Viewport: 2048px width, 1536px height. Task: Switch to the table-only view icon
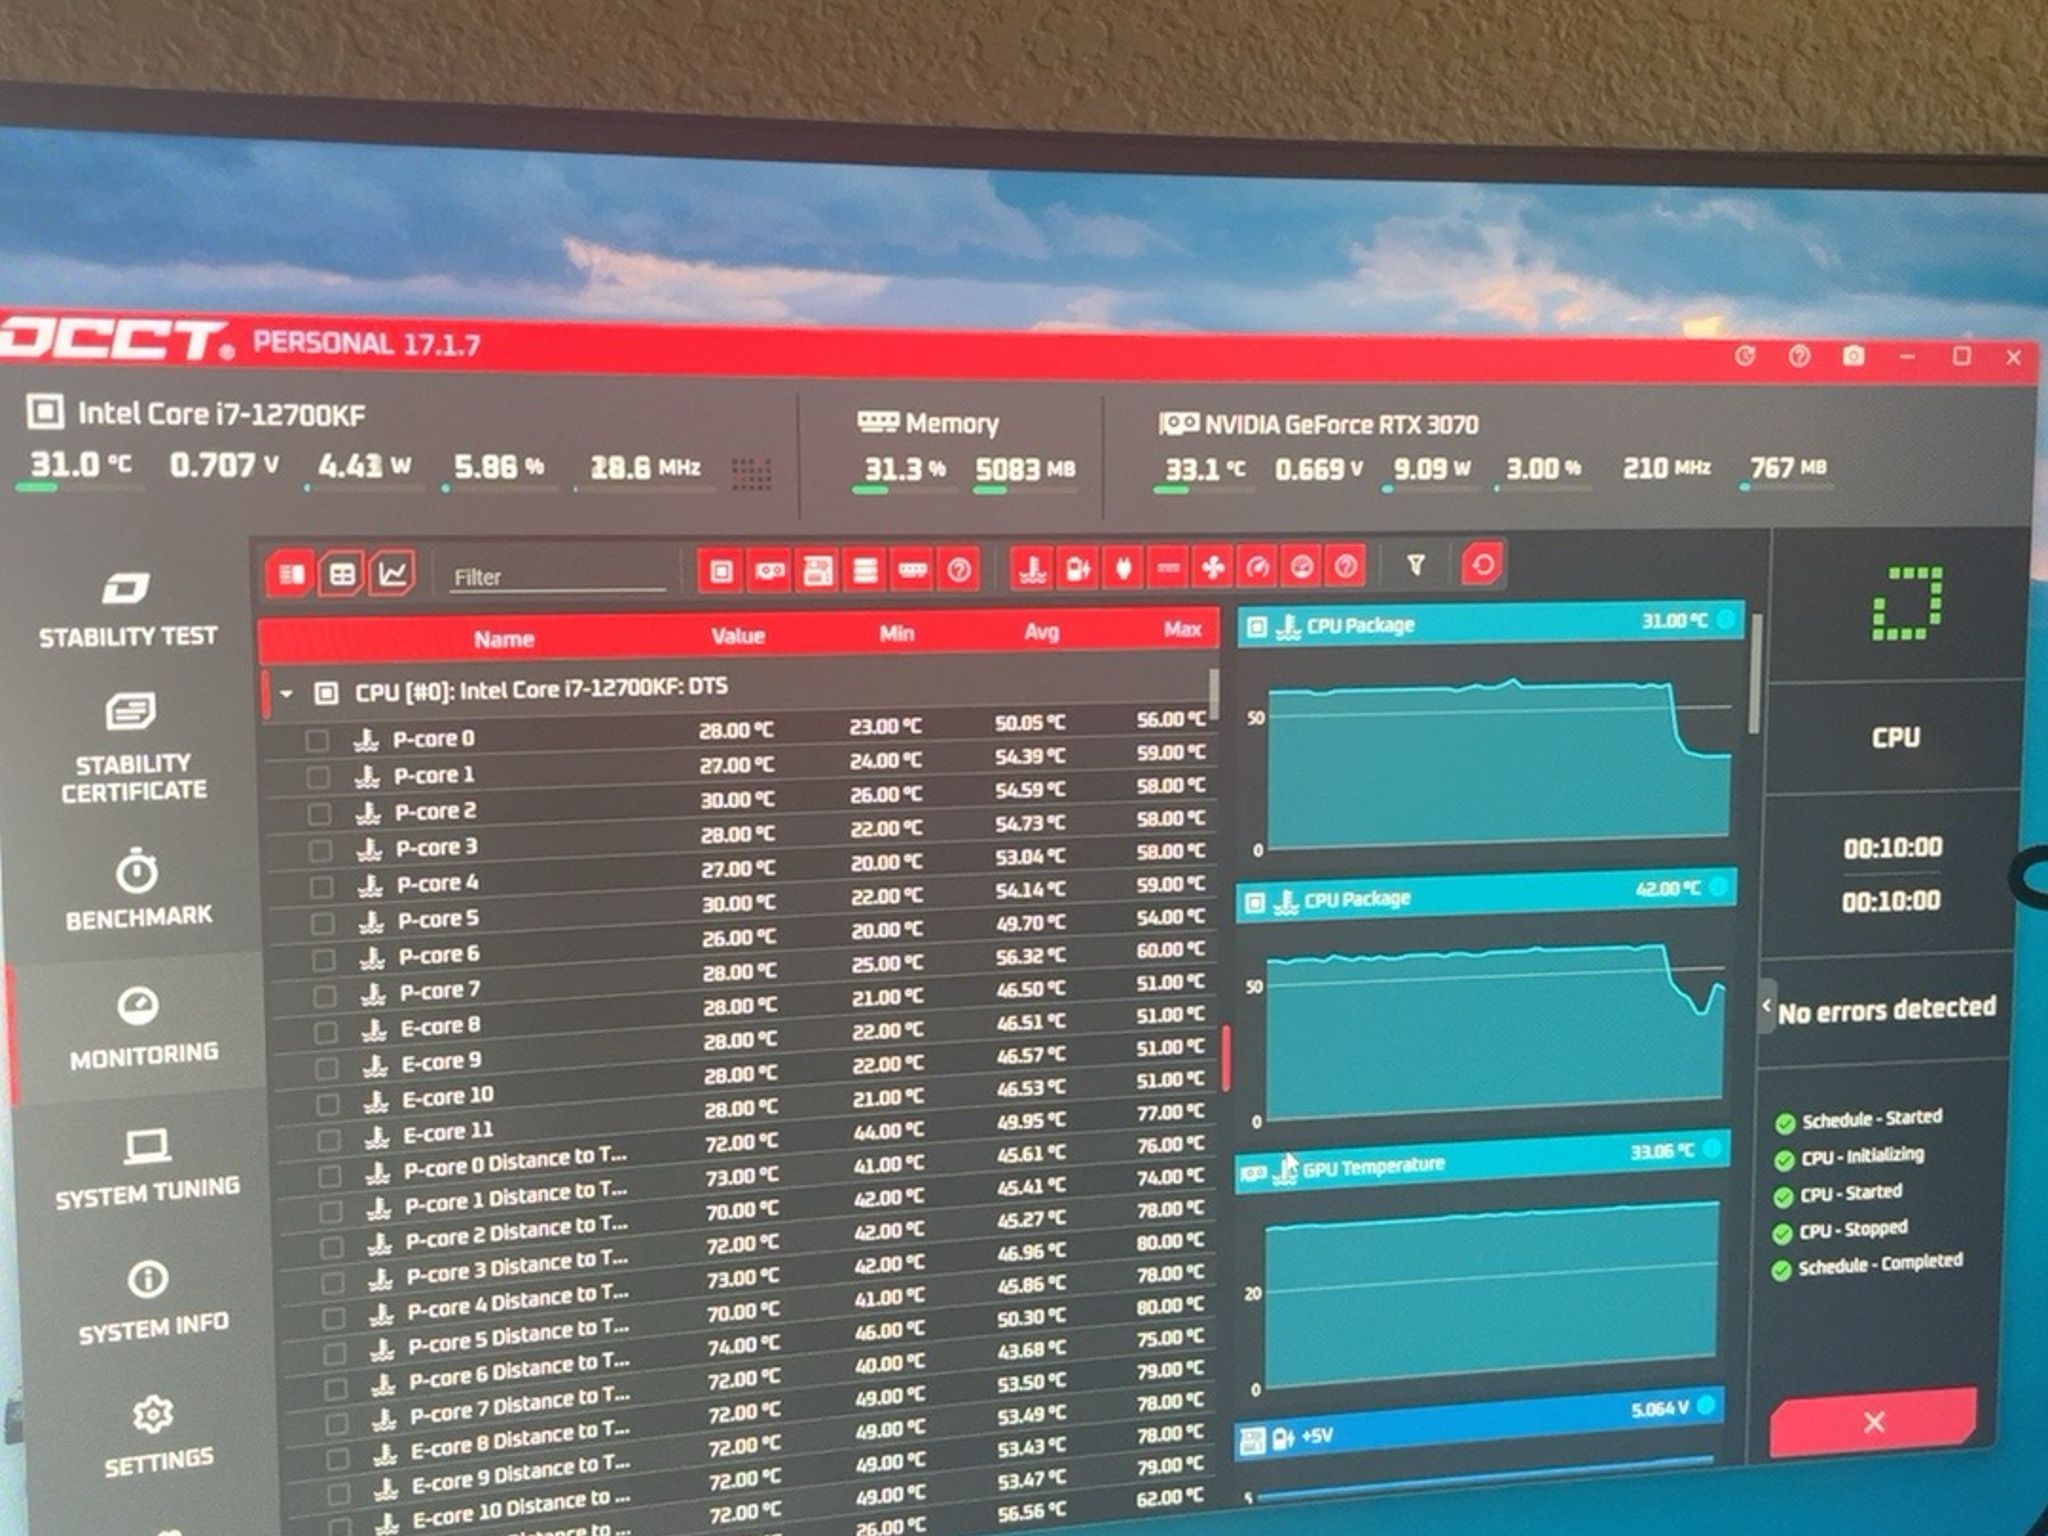point(342,574)
